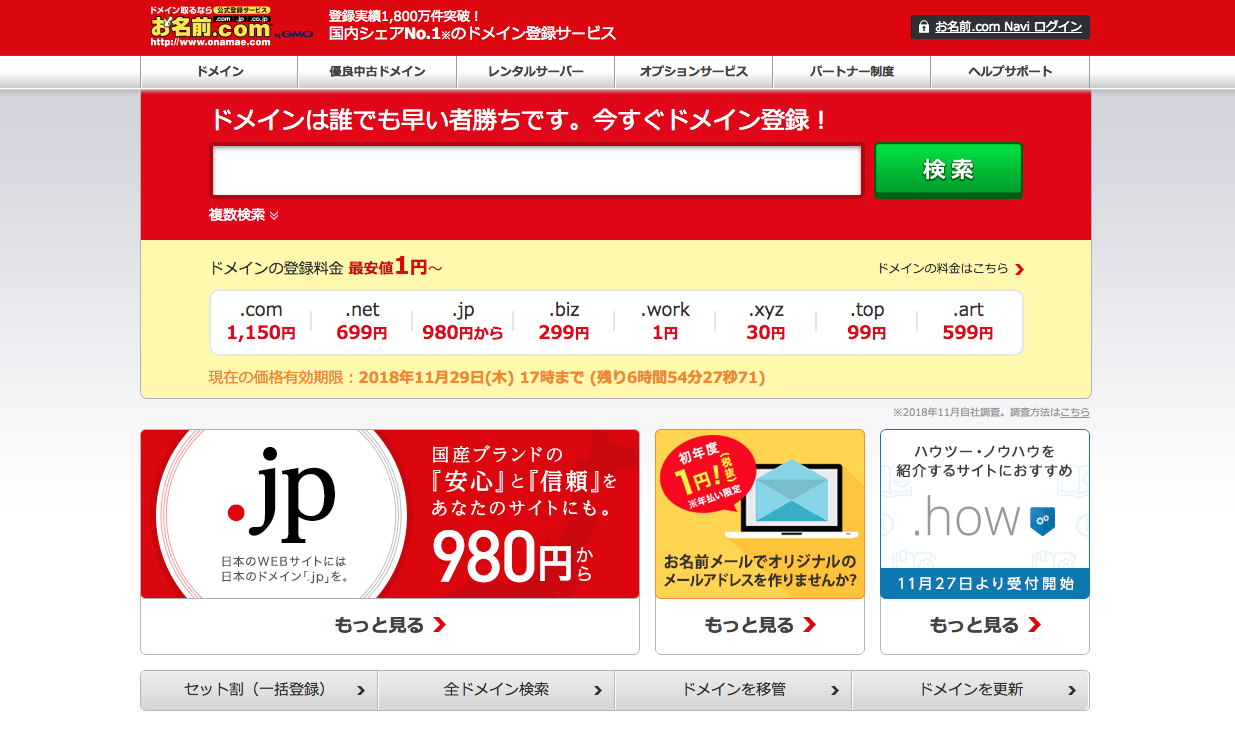Select the .jp 980円から price entry
Image resolution: width=1235 pixels, height=736 pixels.
463,321
